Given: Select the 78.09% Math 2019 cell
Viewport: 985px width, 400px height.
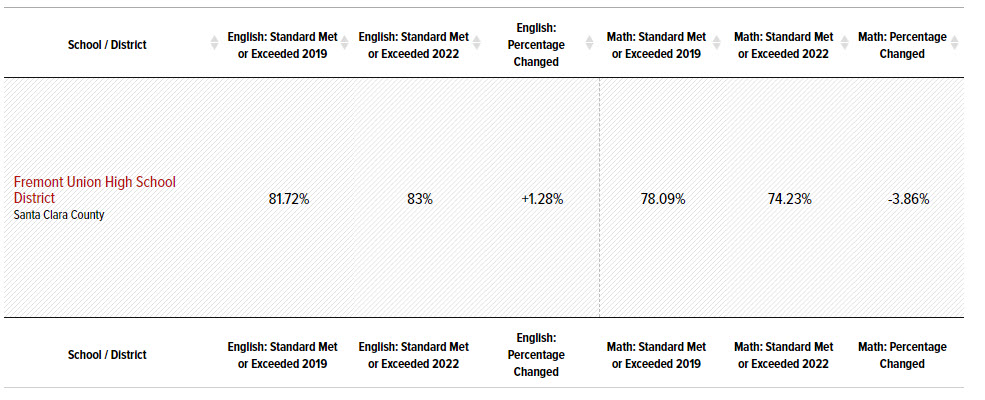Looking at the screenshot, I should tap(663, 199).
